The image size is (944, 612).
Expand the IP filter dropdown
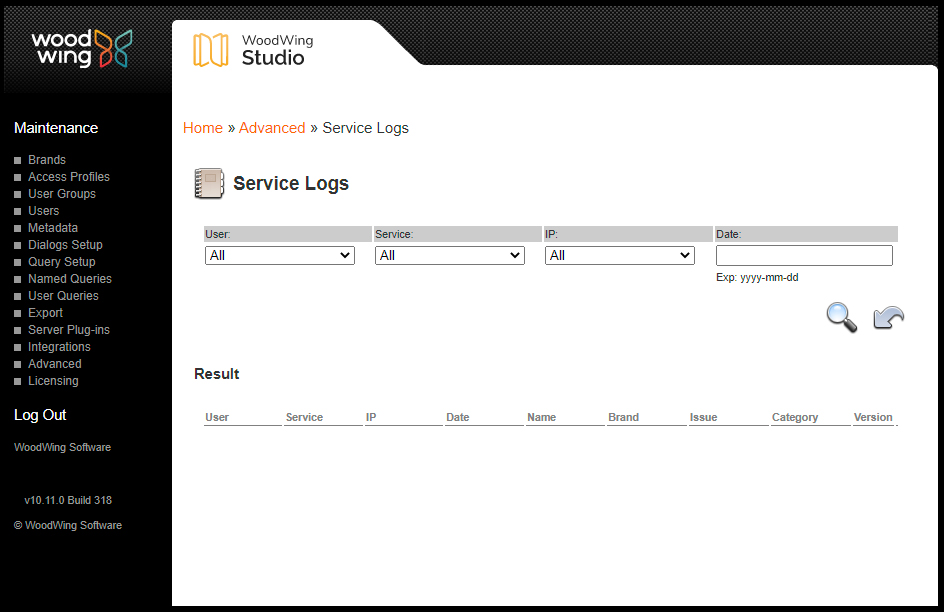[620, 255]
